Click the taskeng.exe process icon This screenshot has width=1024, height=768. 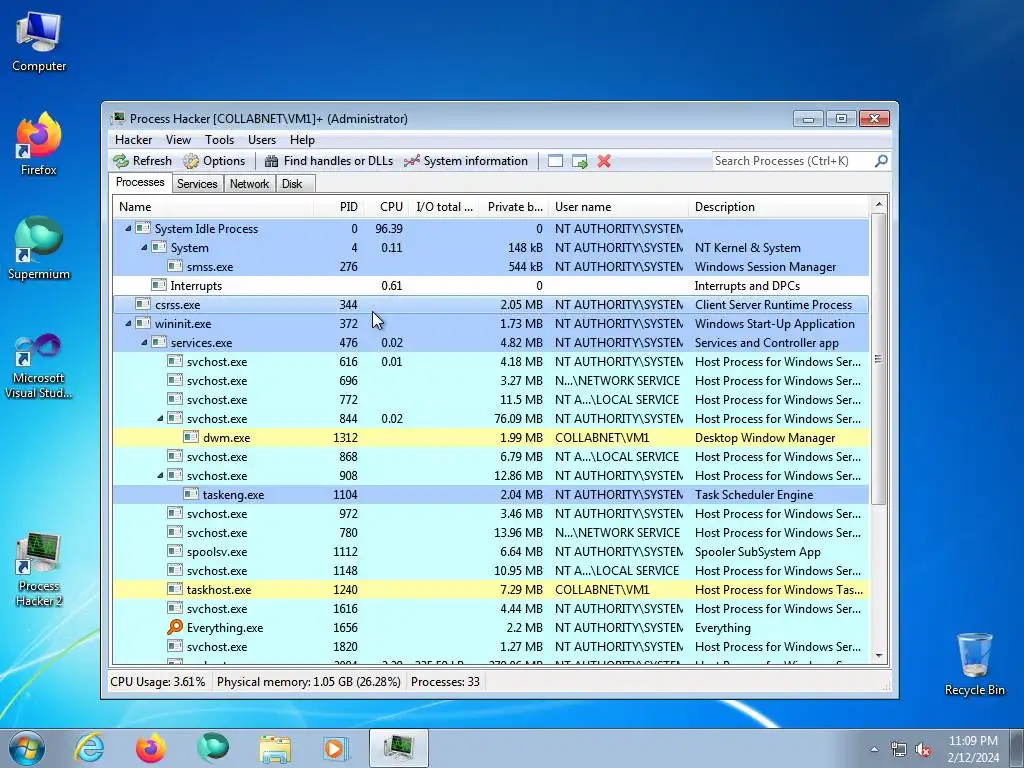(191, 494)
